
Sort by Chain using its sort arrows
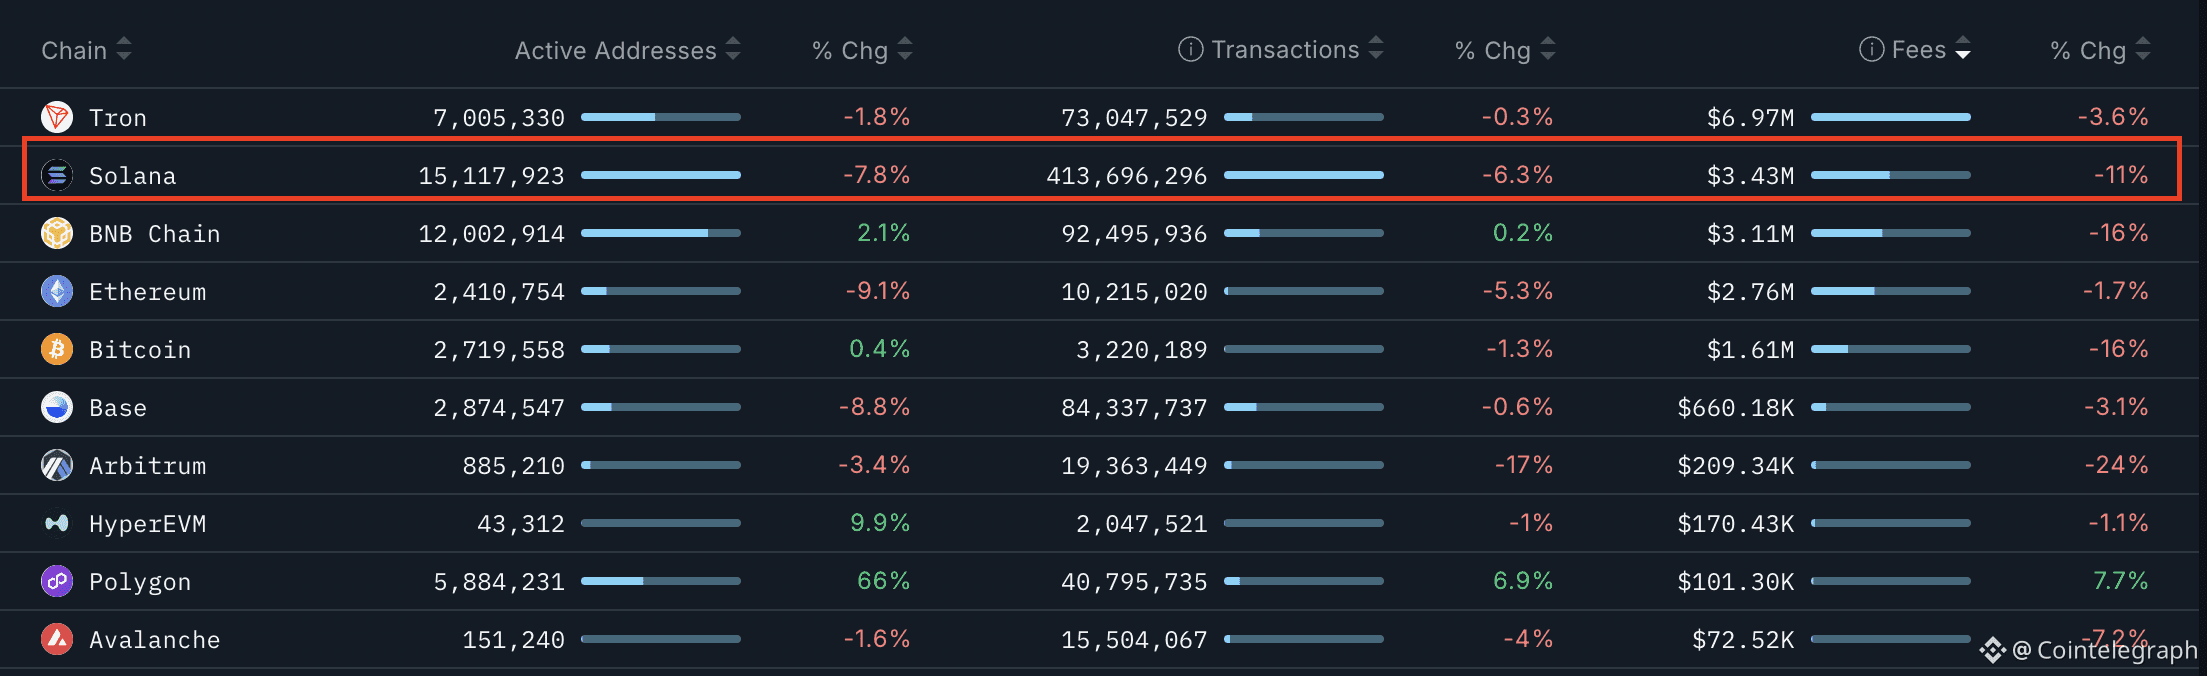point(124,49)
